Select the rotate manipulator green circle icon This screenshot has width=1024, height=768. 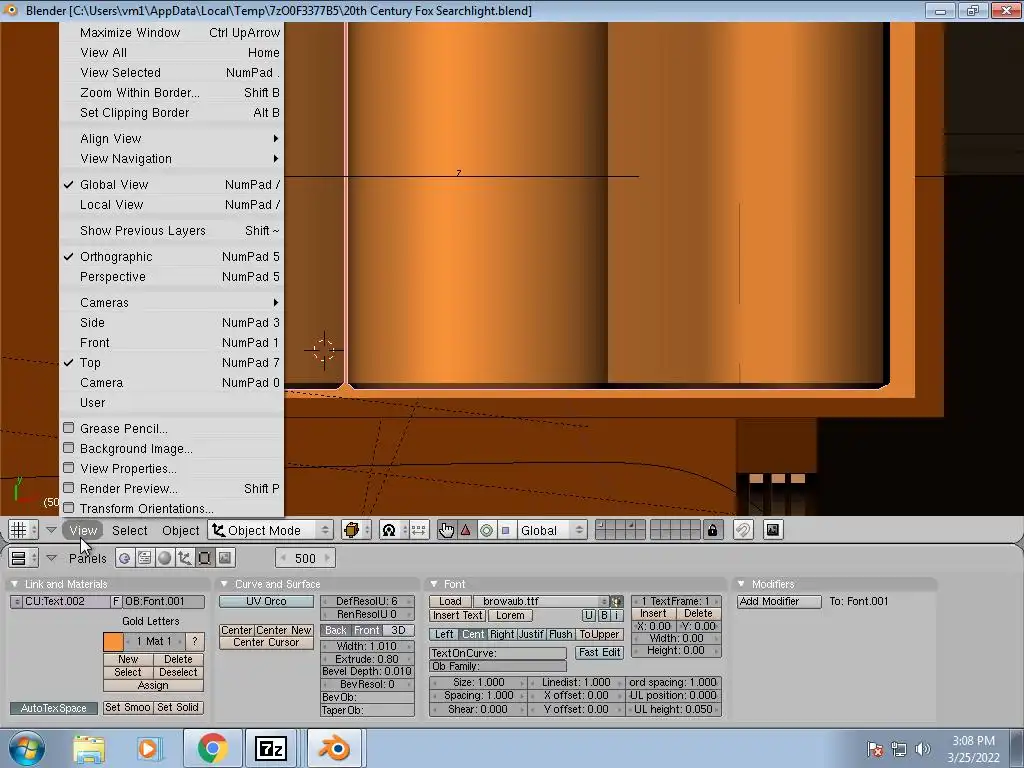click(x=486, y=530)
